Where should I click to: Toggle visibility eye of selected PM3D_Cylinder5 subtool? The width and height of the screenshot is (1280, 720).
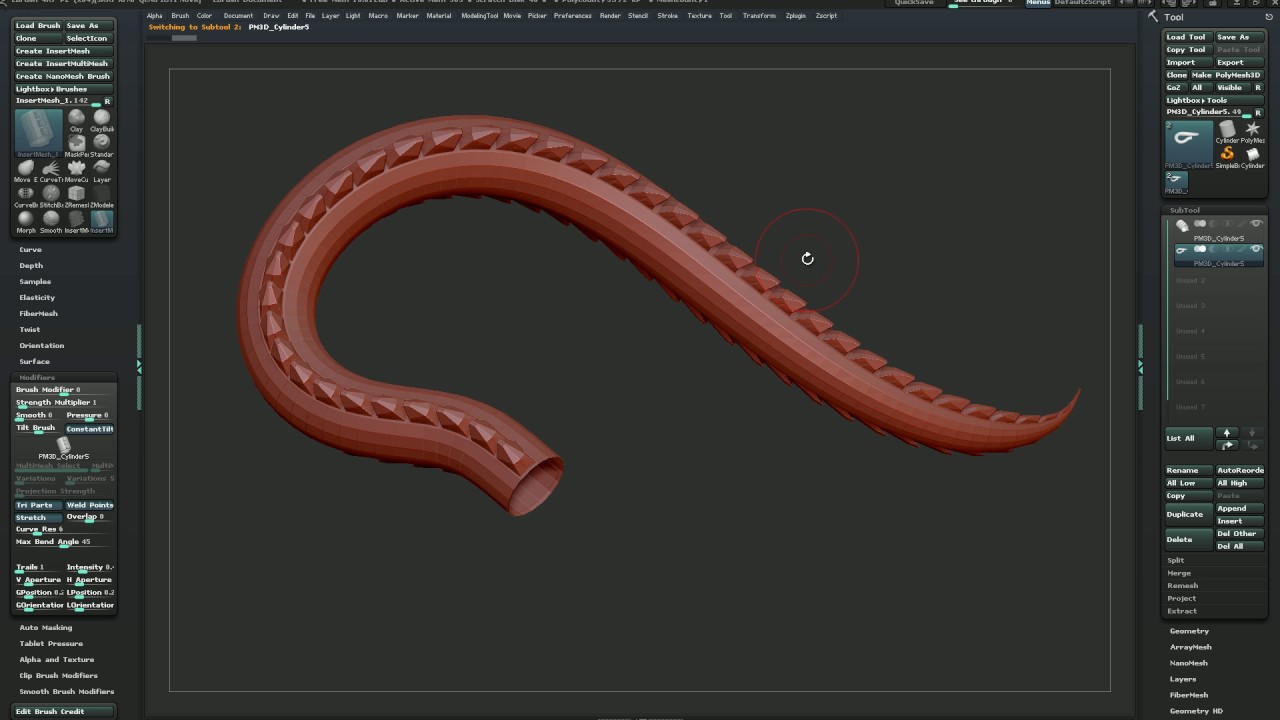[1256, 249]
